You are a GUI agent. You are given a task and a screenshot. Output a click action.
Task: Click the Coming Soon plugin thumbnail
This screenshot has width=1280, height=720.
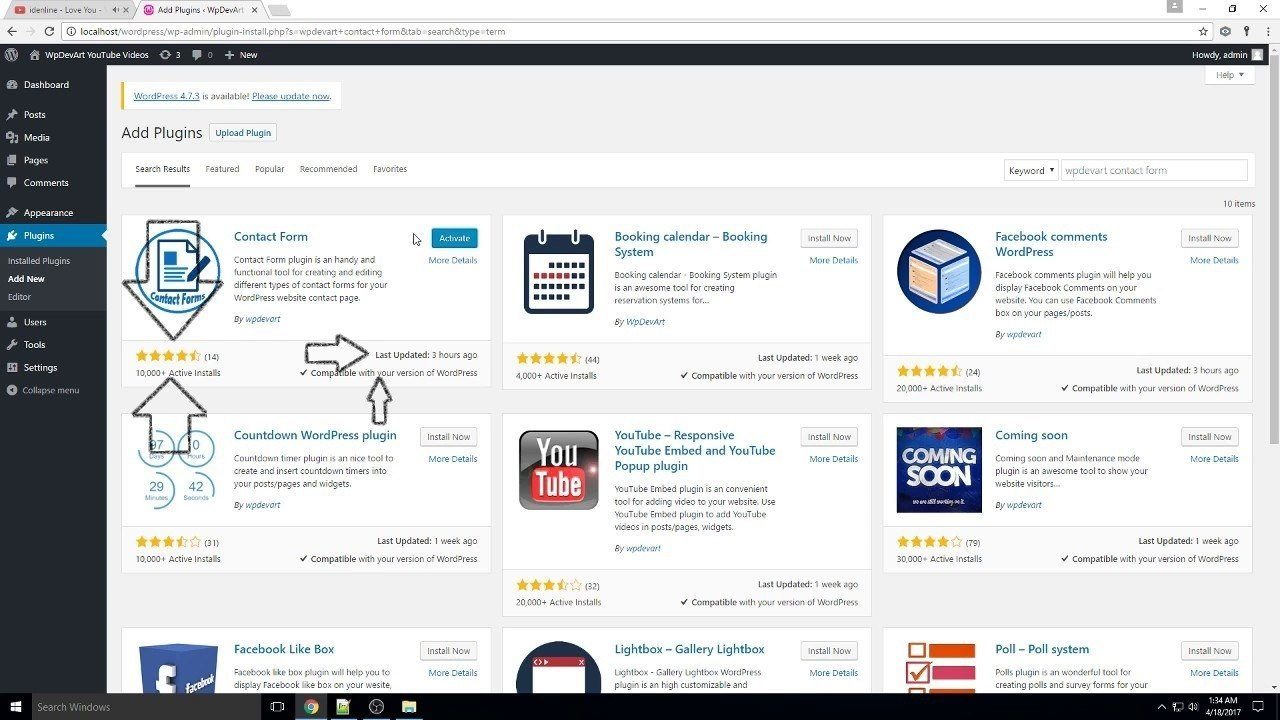939,471
